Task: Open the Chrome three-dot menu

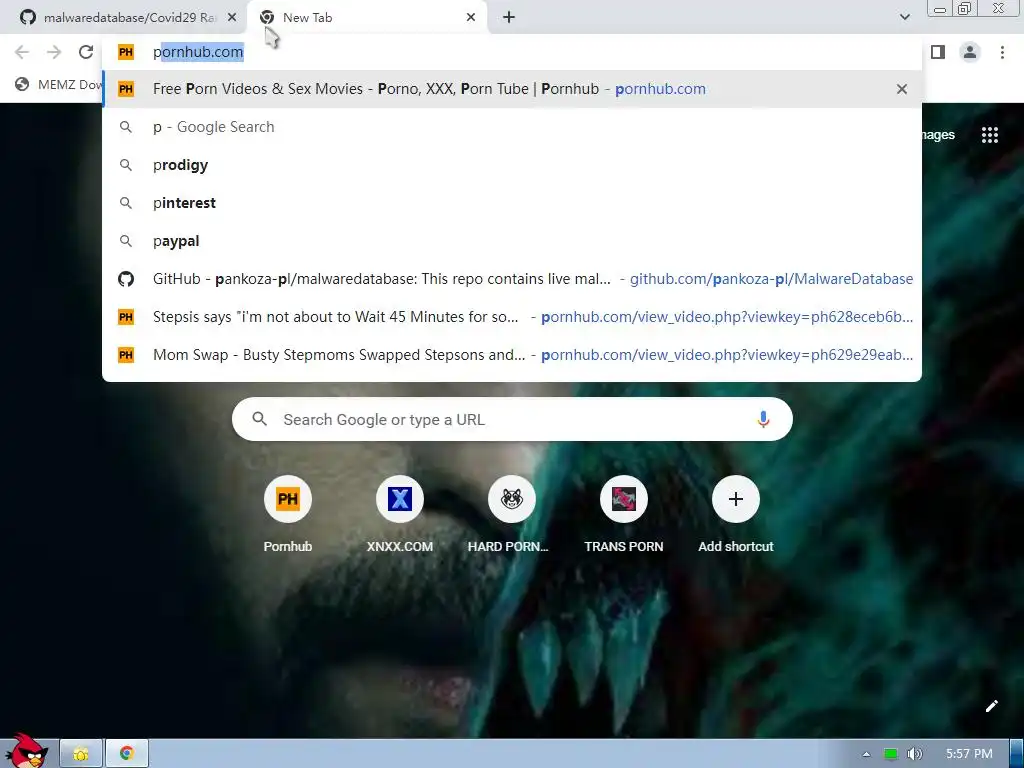Action: pos(1002,52)
